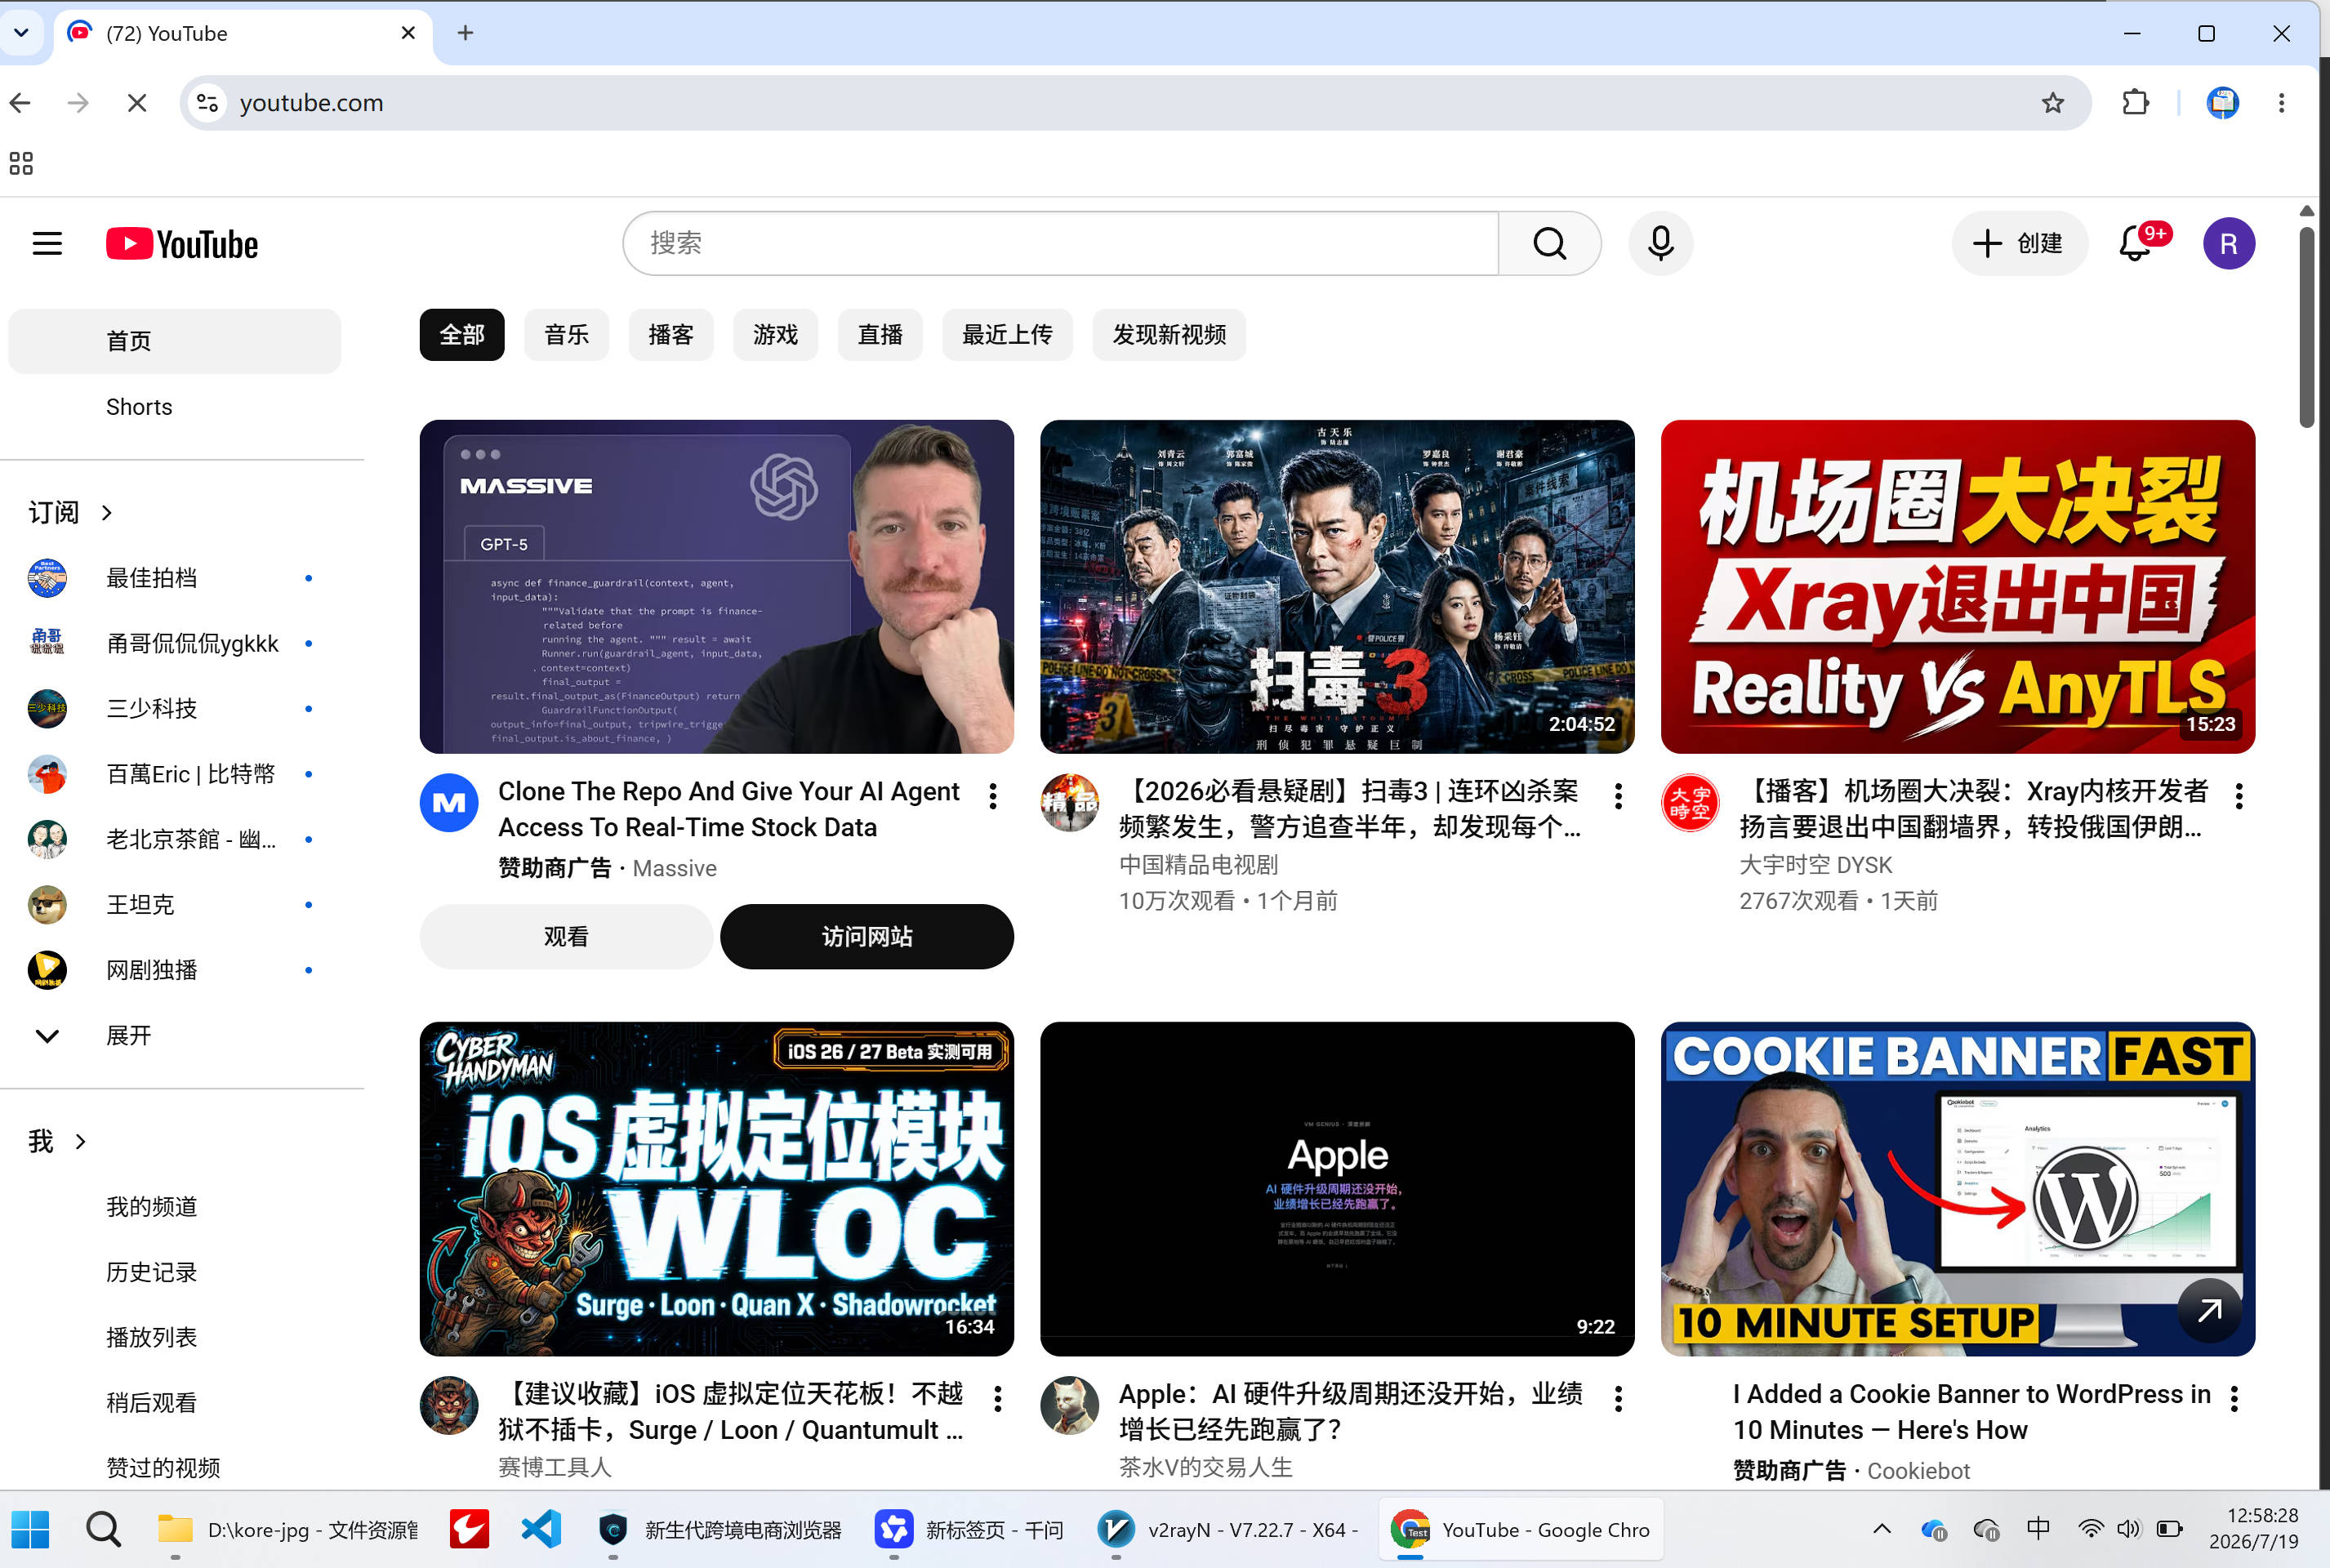
Task: Open 茶水V的交易人生 channel avatar
Action: [1069, 1405]
